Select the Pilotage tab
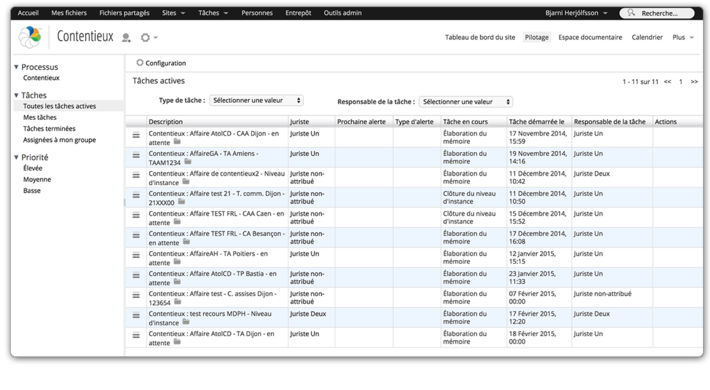The image size is (710, 390). click(x=537, y=37)
